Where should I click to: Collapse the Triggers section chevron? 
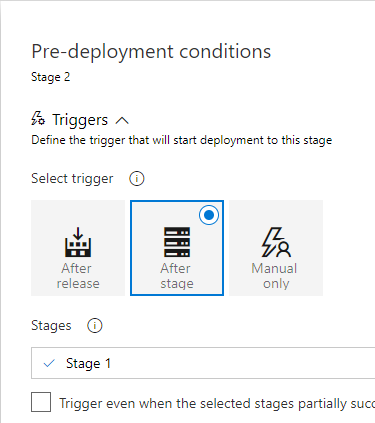coord(122,120)
